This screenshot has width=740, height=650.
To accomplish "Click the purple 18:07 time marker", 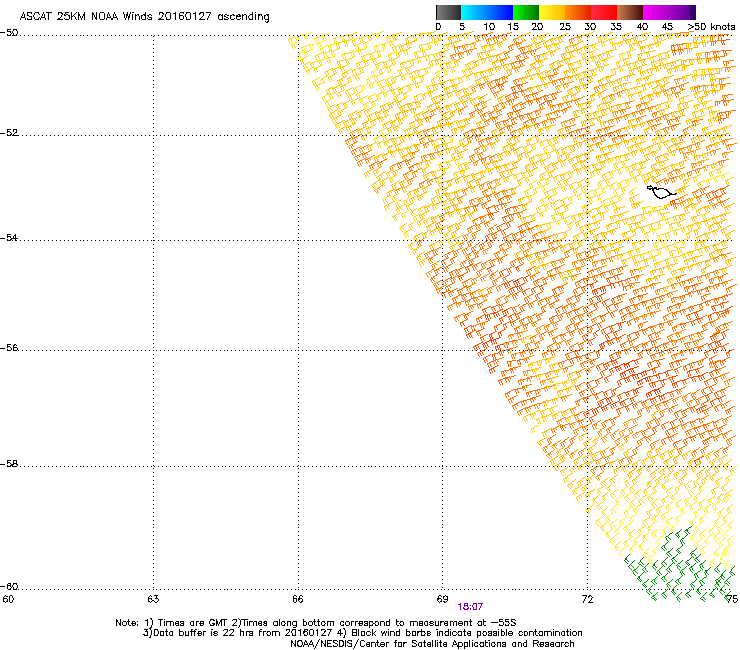I will click(x=470, y=607).
